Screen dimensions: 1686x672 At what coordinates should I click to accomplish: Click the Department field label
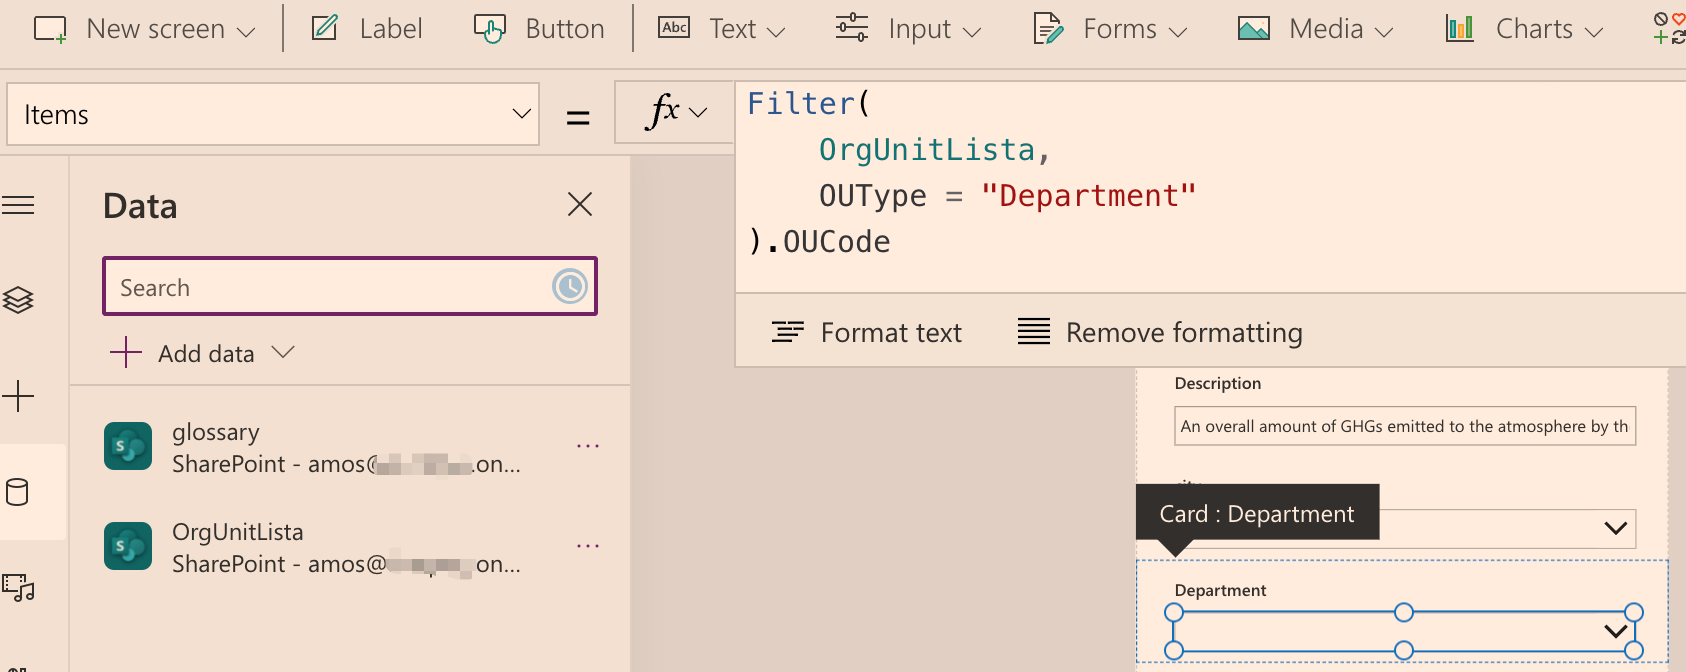pyautogui.click(x=1220, y=590)
